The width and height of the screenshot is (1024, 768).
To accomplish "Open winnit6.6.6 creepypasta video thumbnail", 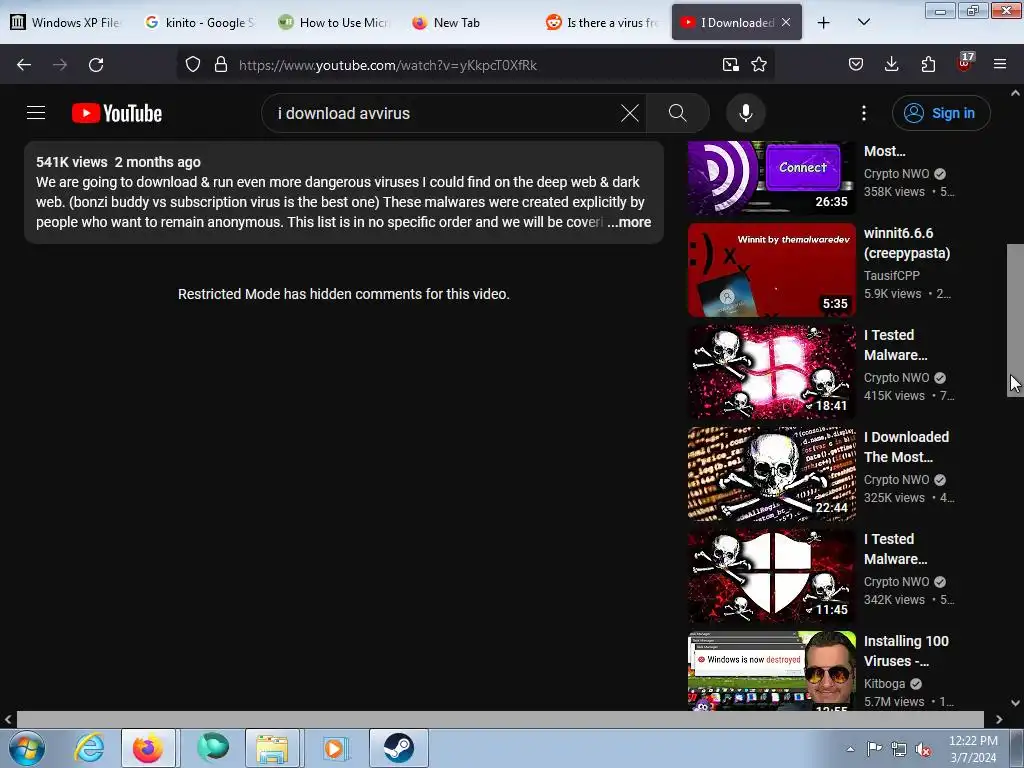I will coord(772,270).
